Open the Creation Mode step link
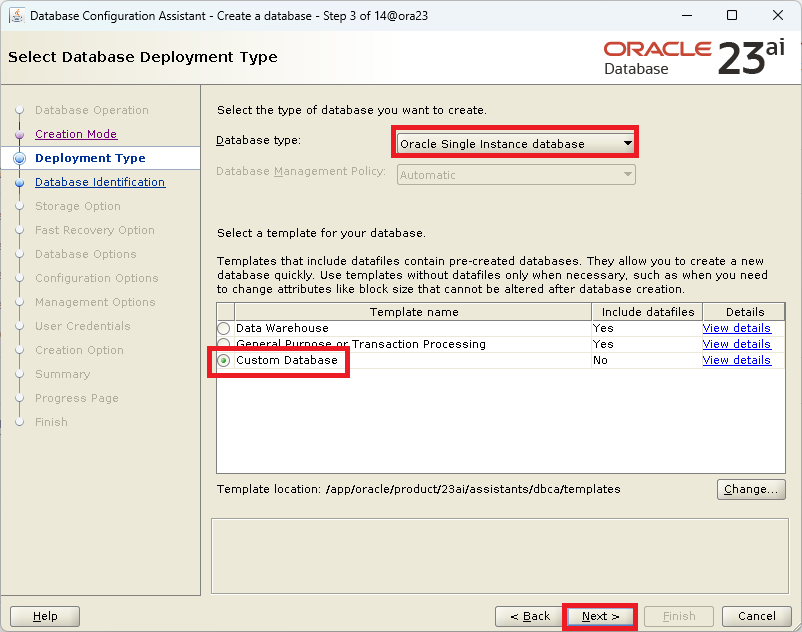 76,134
